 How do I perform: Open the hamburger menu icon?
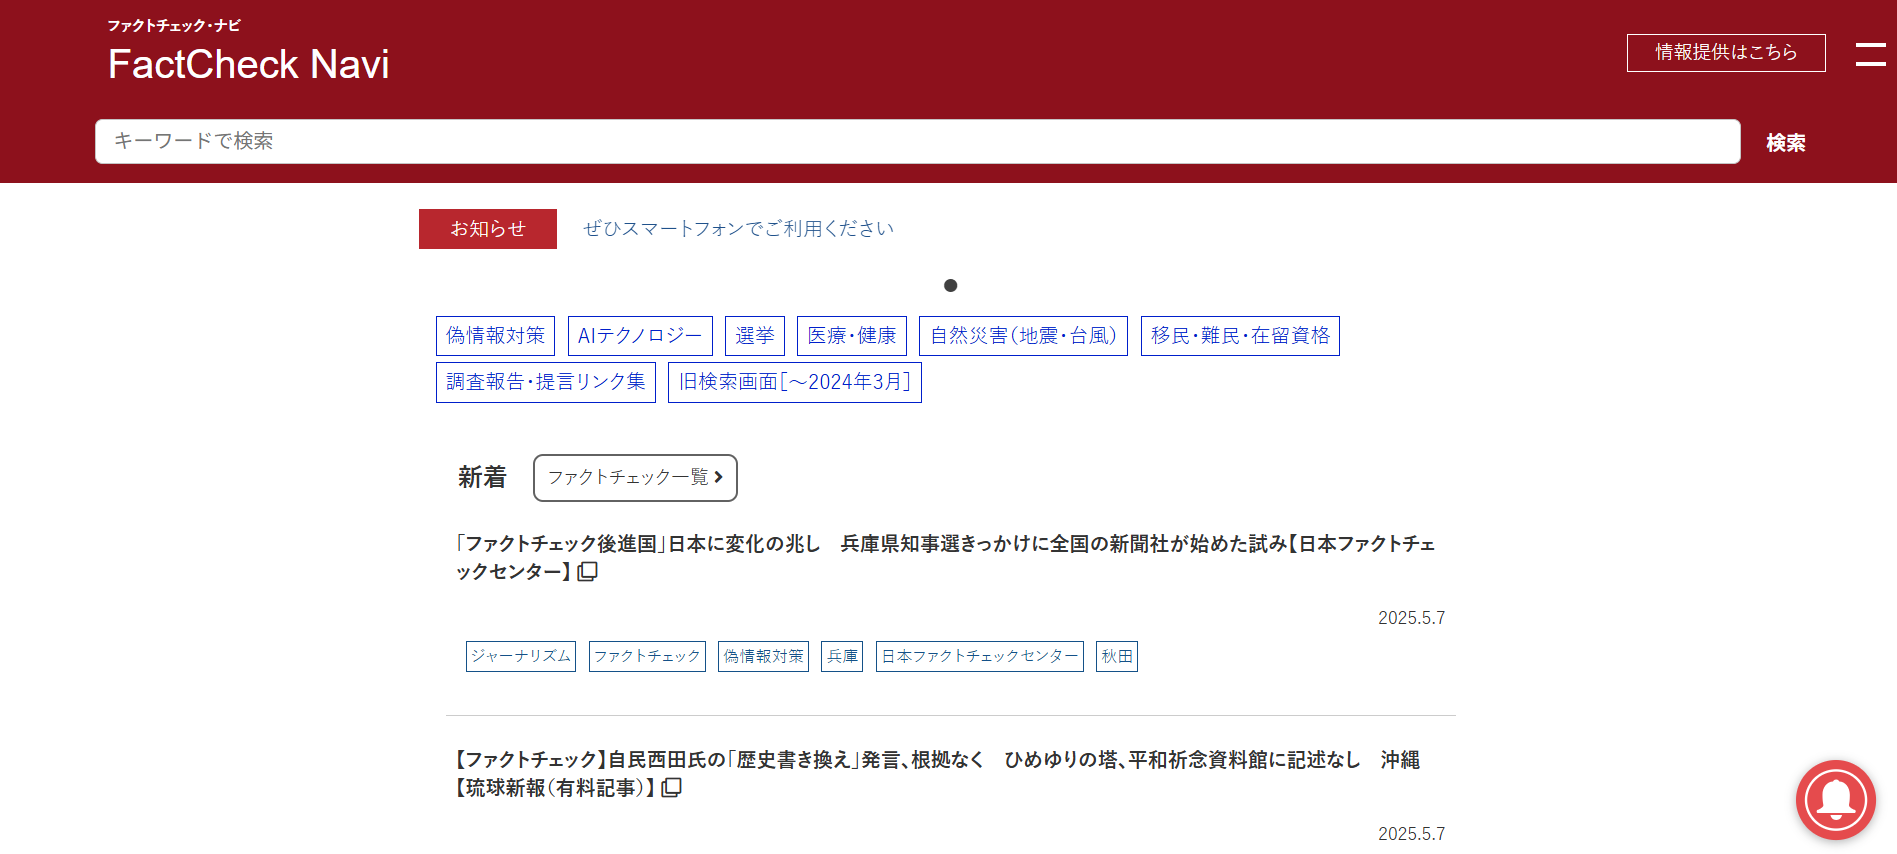1870,54
